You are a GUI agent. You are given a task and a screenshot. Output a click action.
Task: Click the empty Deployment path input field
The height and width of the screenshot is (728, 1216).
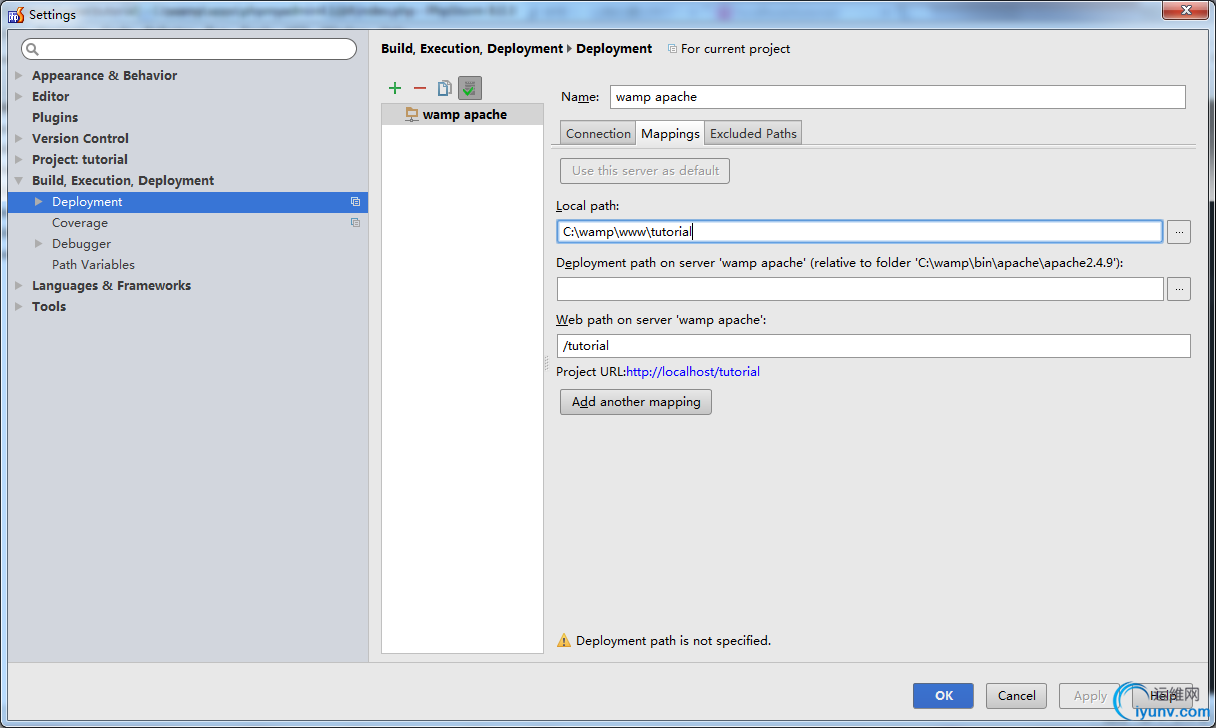tap(860, 289)
